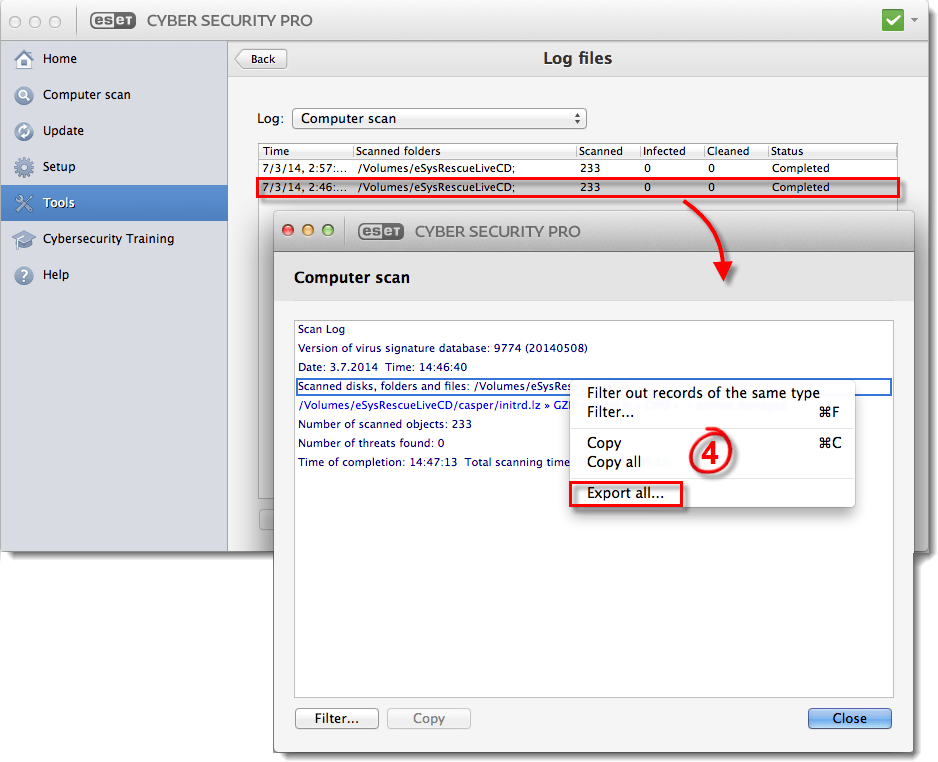Click the Filter... button at bottom
The height and width of the screenshot is (762, 938).
pyautogui.click(x=336, y=718)
